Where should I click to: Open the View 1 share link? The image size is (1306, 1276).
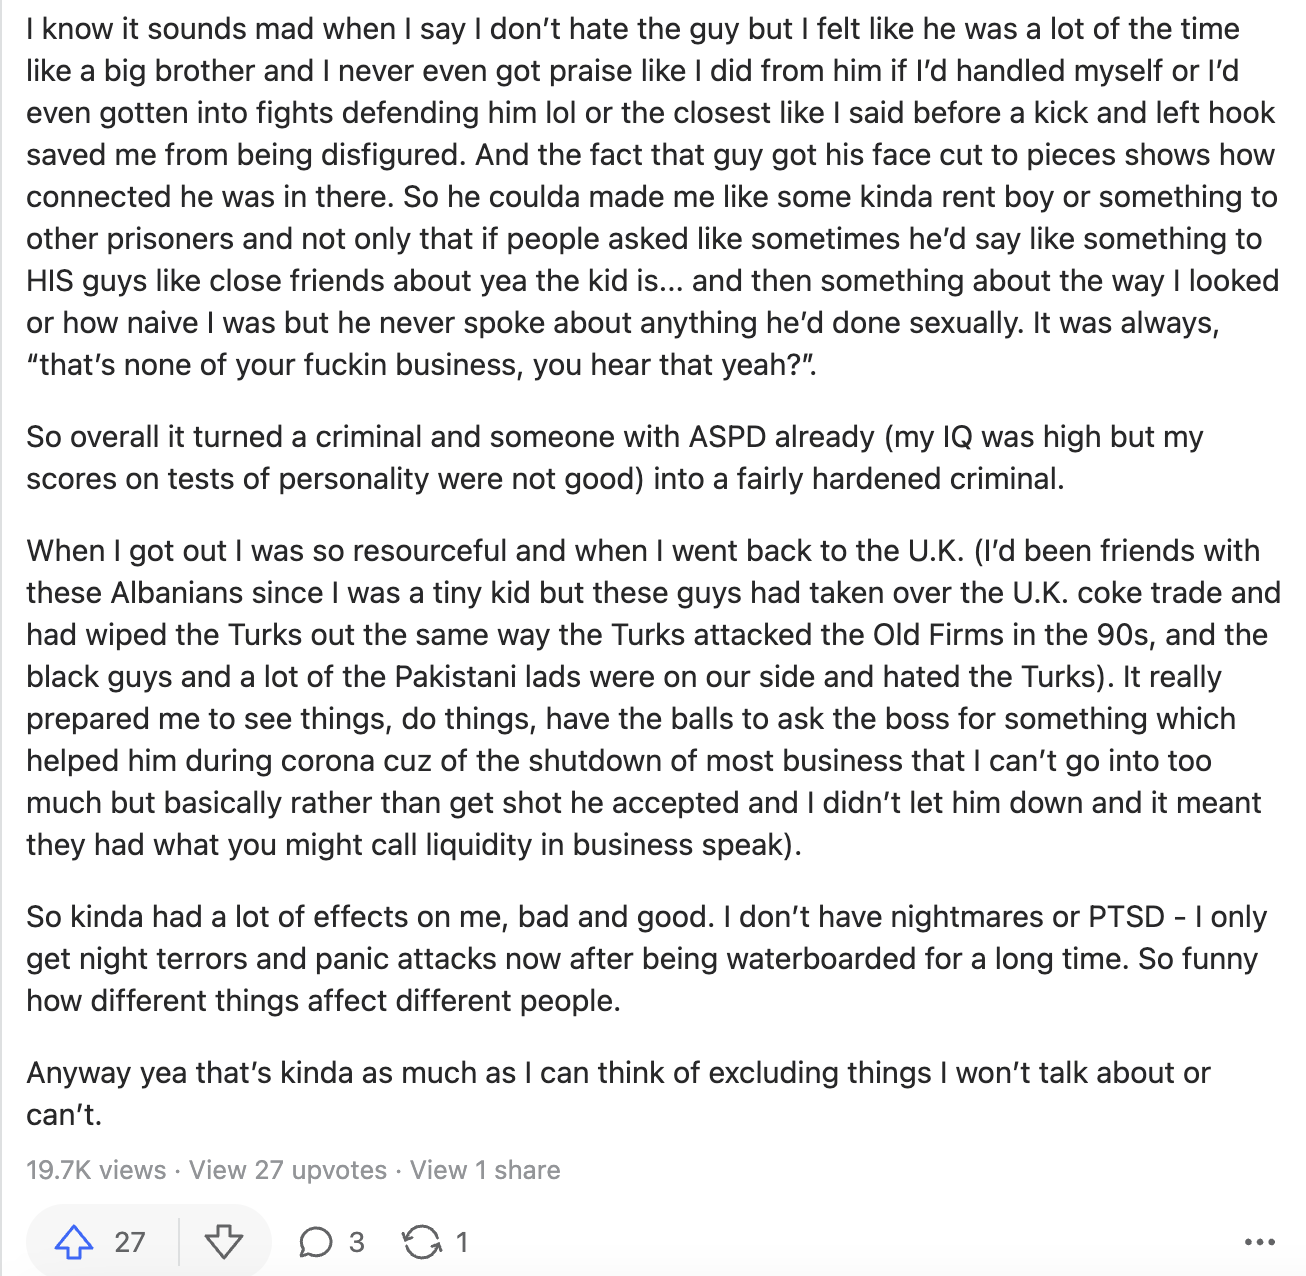(x=485, y=1170)
